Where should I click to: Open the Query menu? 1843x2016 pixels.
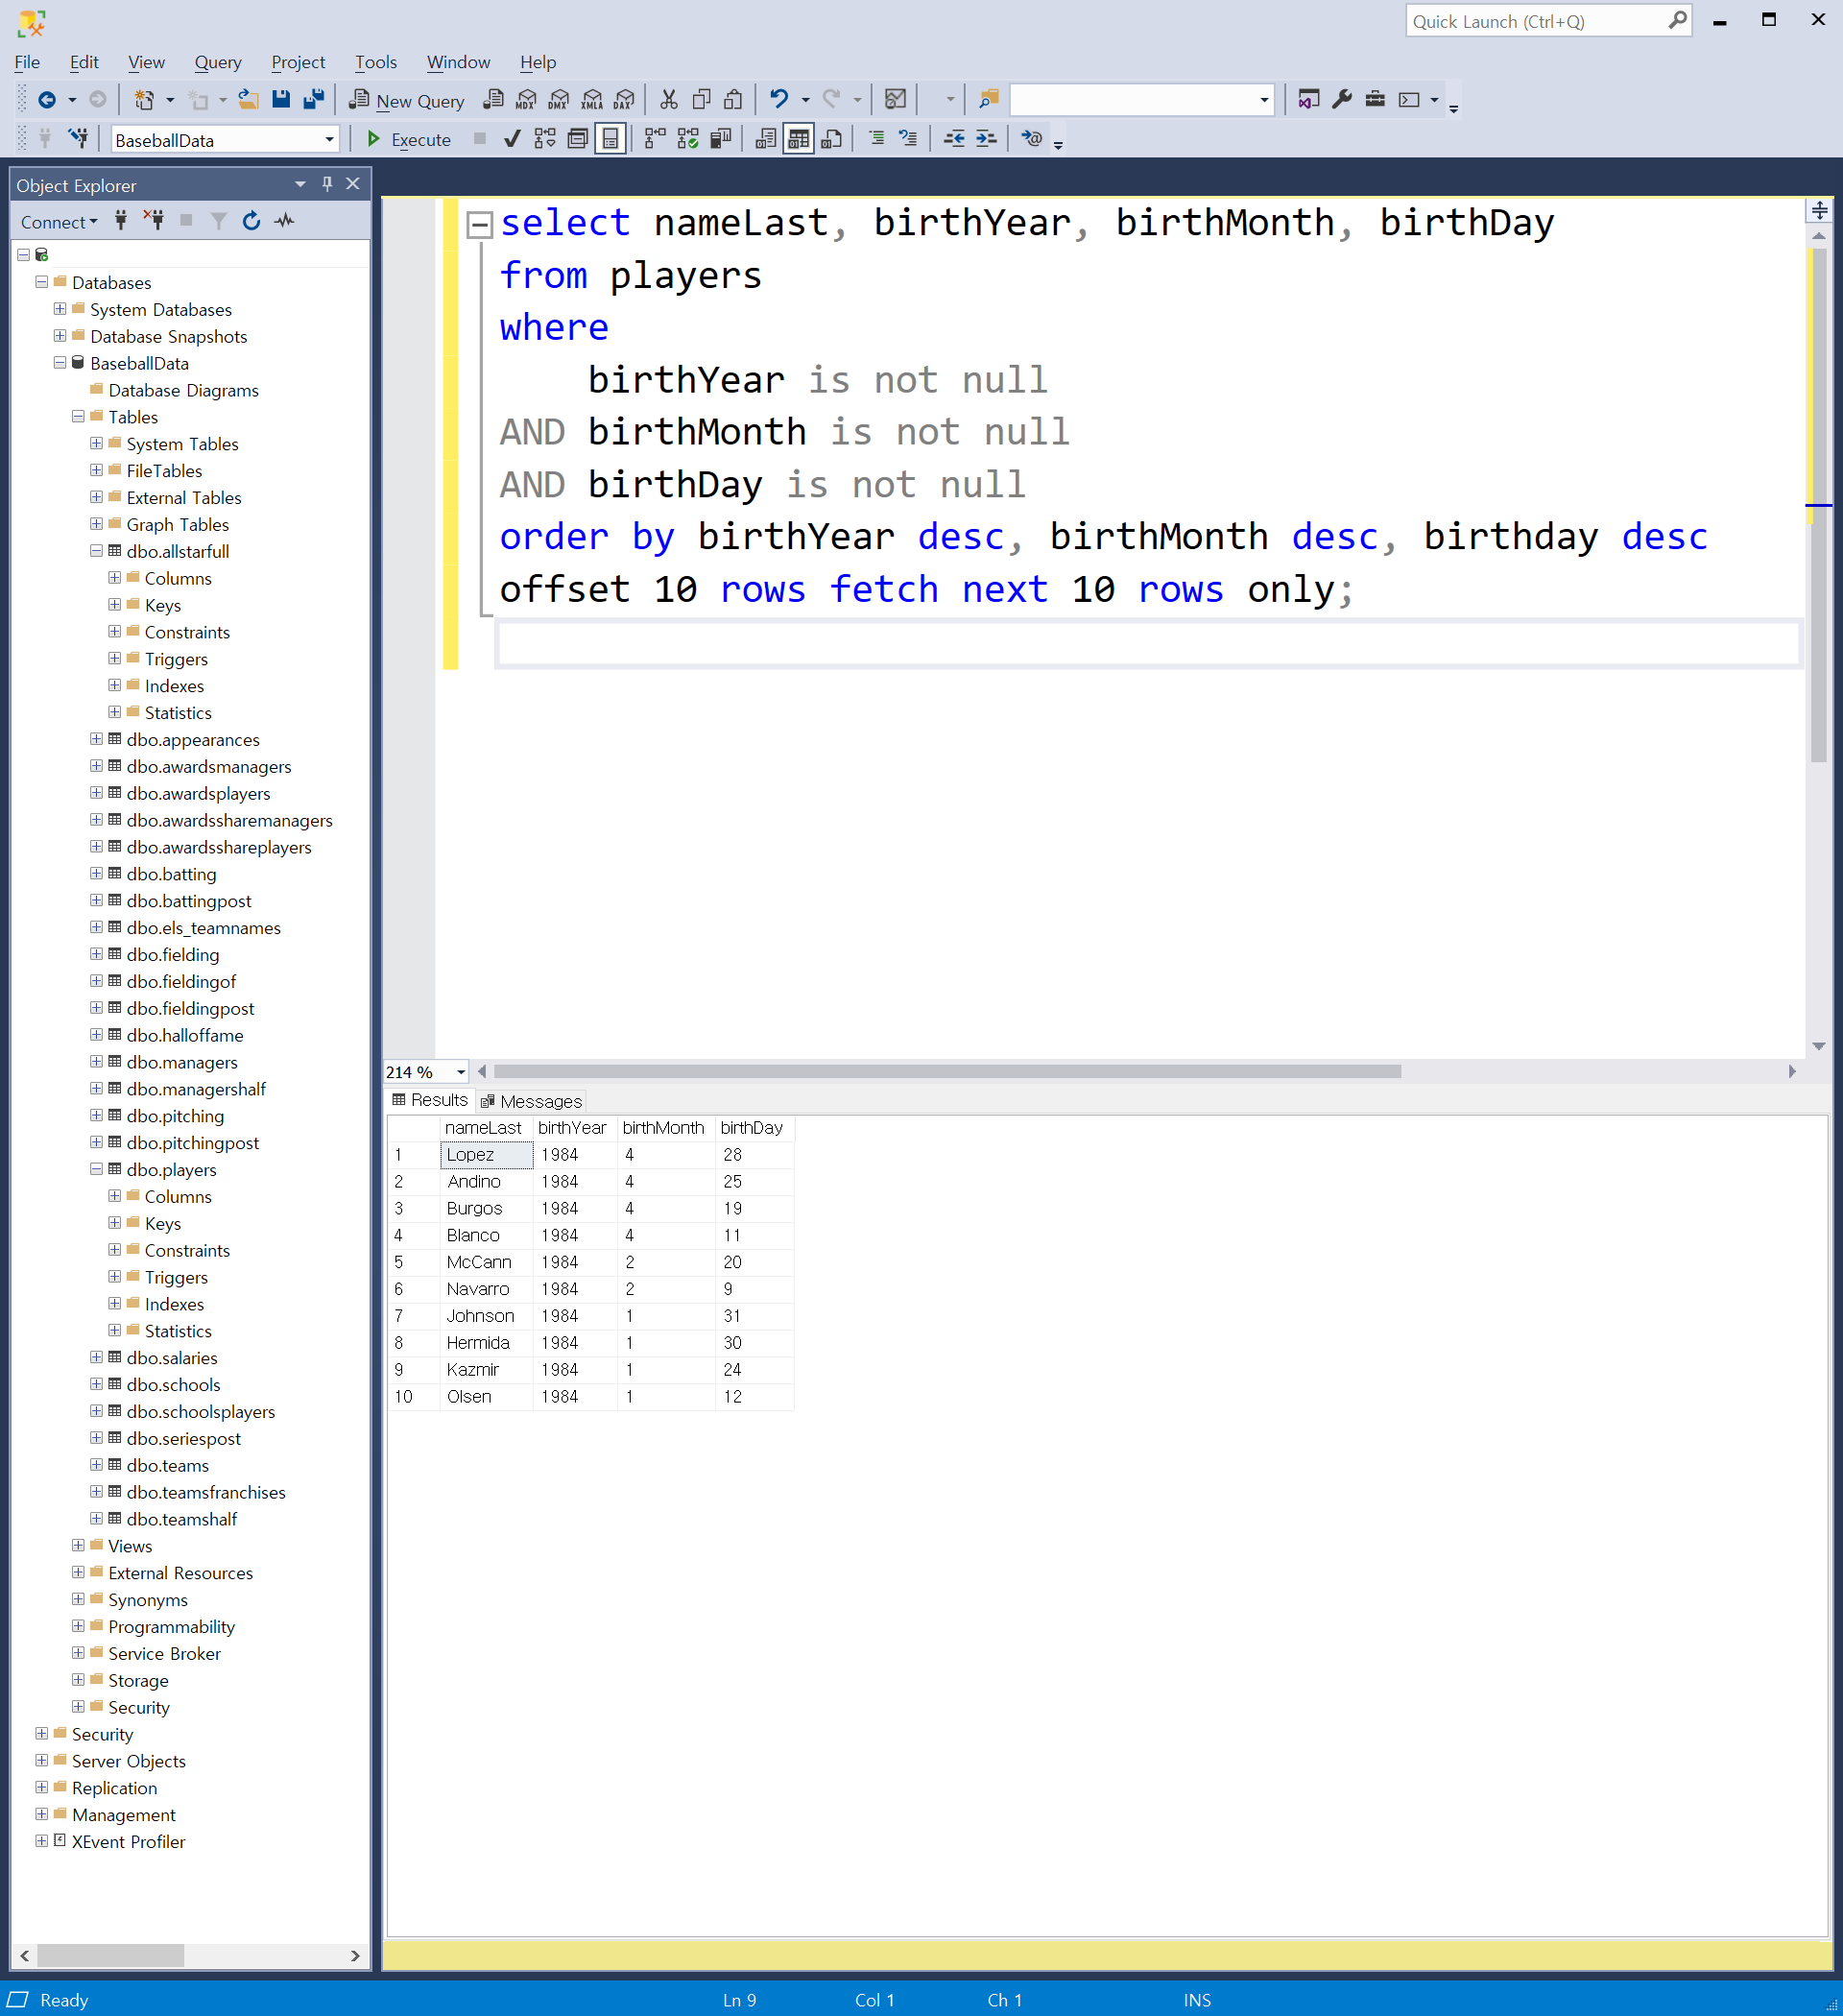point(217,62)
